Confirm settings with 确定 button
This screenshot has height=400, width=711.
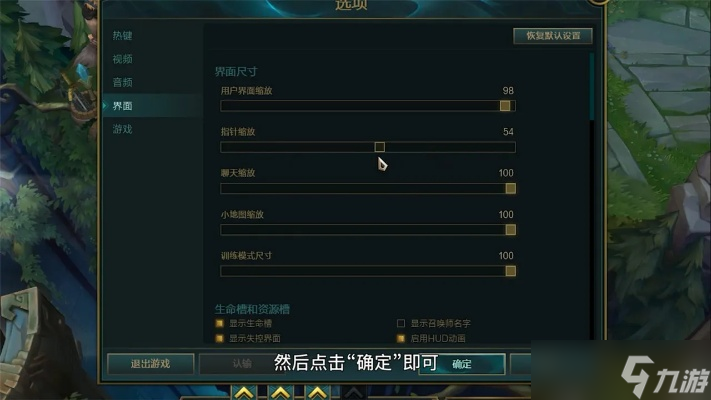pos(462,364)
